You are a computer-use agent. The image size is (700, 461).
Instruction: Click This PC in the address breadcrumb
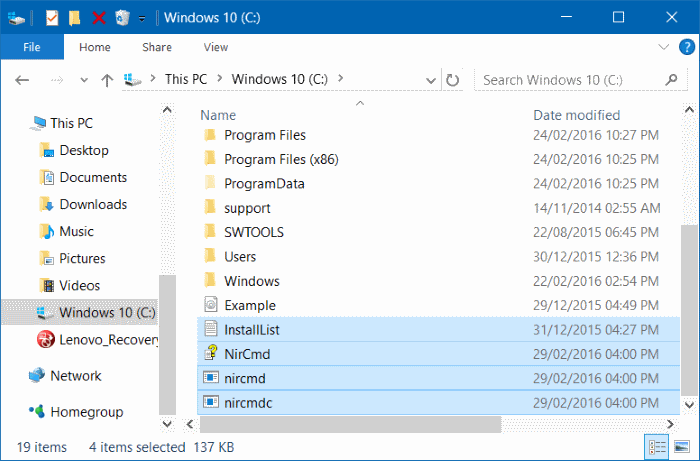186,79
